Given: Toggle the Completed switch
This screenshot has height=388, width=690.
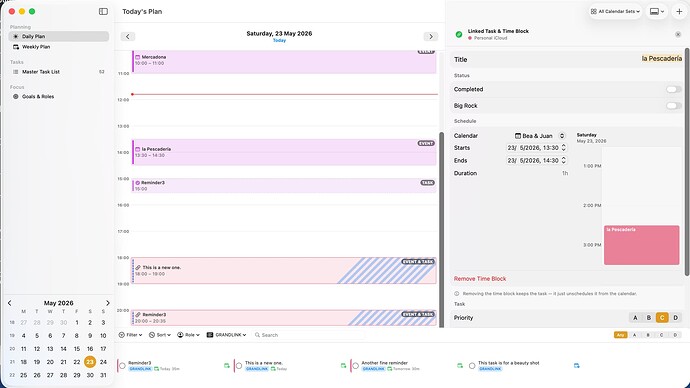Looking at the screenshot, I should 673,89.
